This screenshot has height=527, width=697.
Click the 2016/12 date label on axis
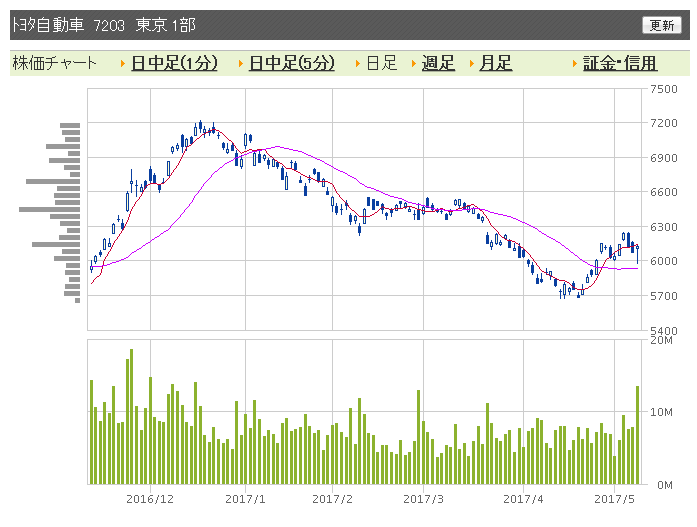(x=150, y=499)
